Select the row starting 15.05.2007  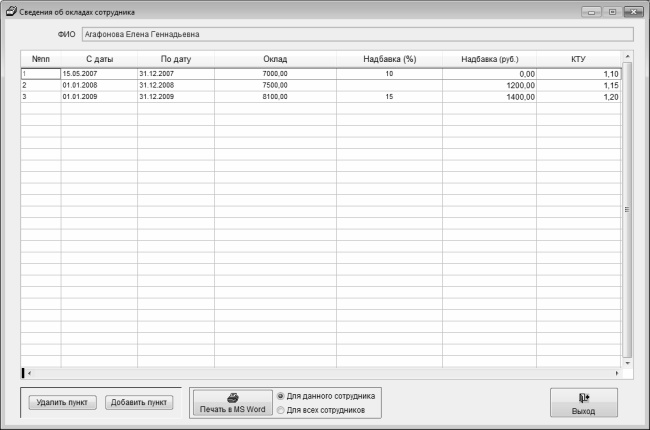(99, 74)
